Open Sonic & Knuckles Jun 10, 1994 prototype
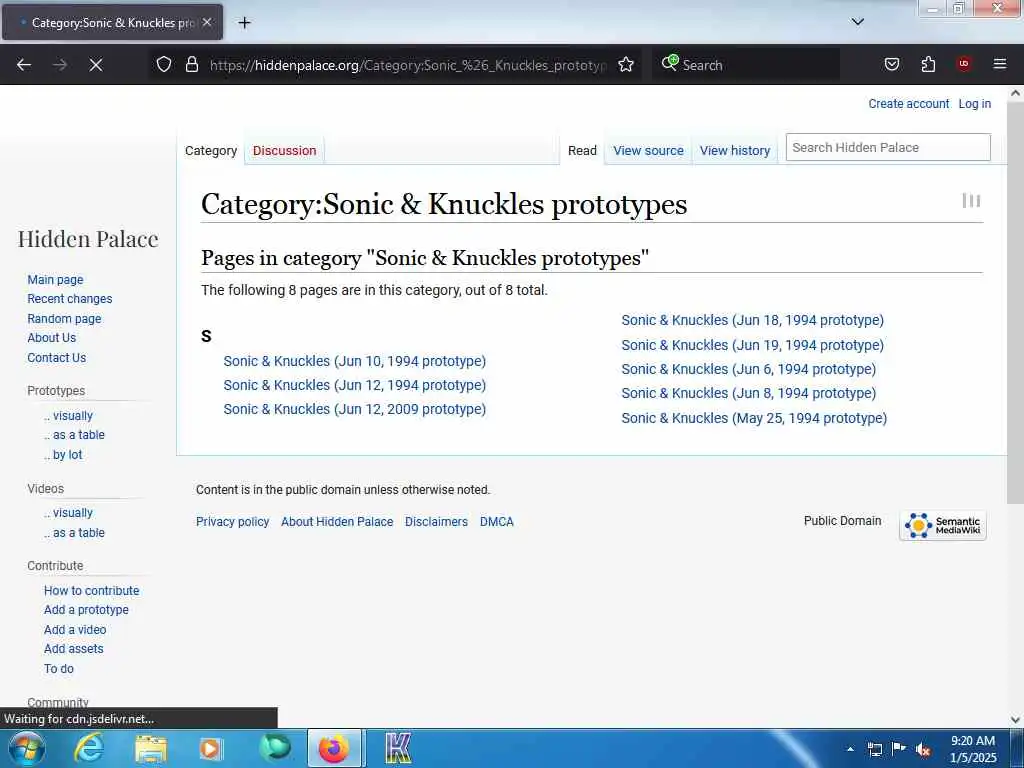 [x=355, y=361]
